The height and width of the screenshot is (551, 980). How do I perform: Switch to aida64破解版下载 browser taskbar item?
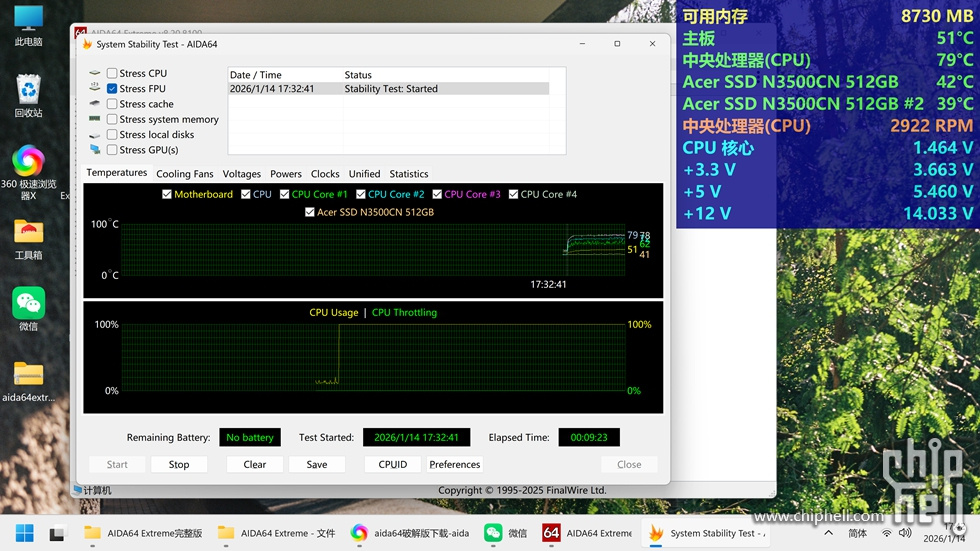click(410, 533)
